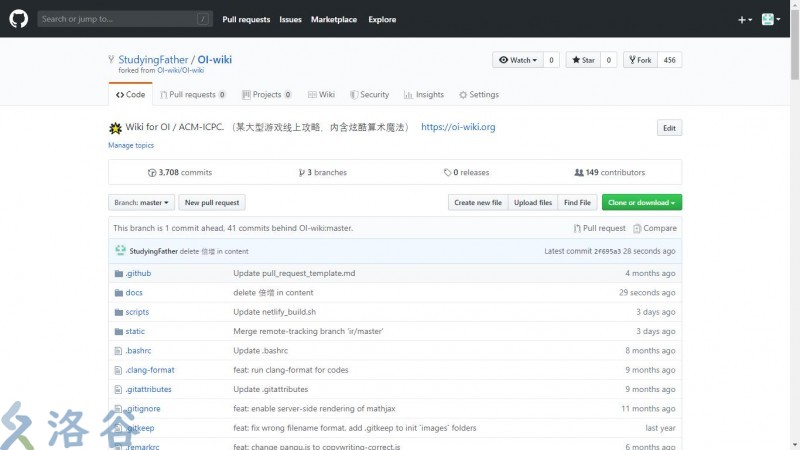Open the user avatar menu
Viewport: 800px width, 450px height.
[770, 19]
